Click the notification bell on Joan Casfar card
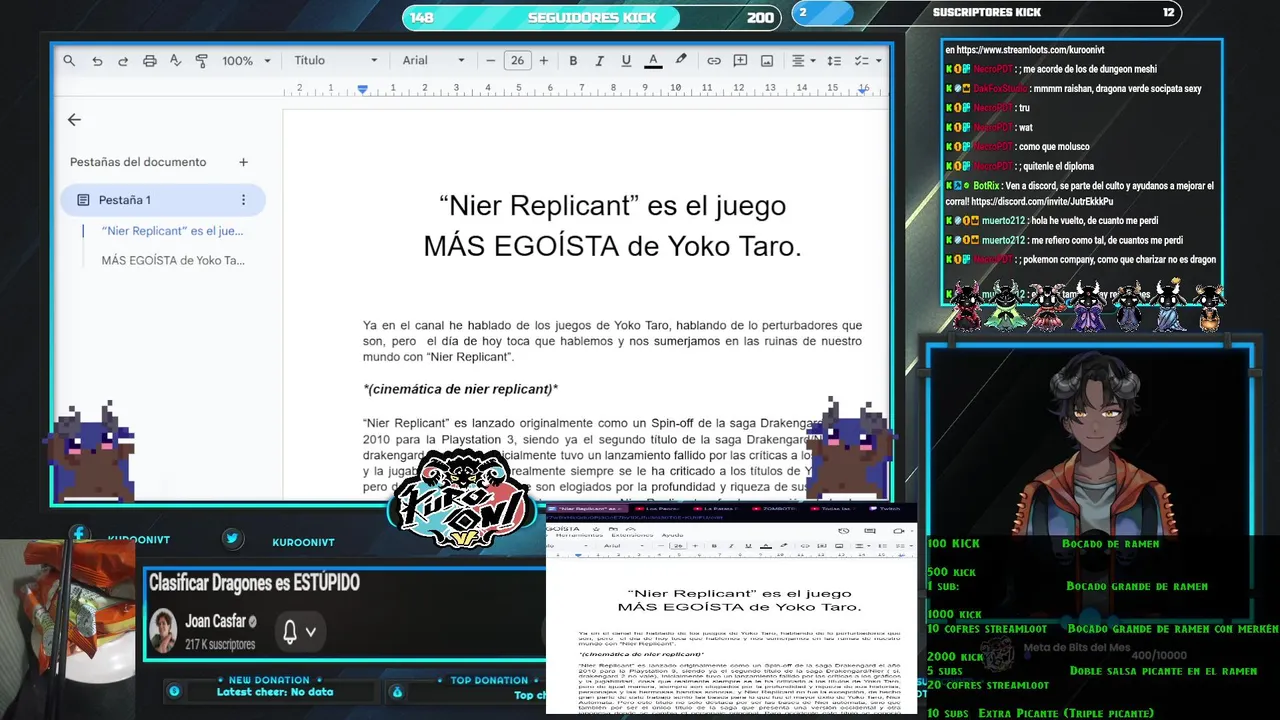This screenshot has width=1280, height=720. pos(290,632)
